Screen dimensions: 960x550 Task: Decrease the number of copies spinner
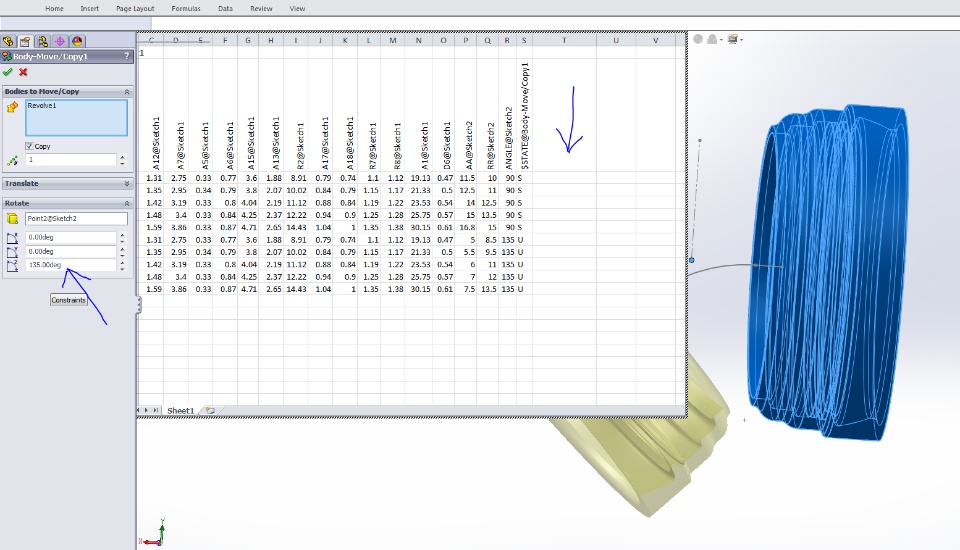pos(122,164)
